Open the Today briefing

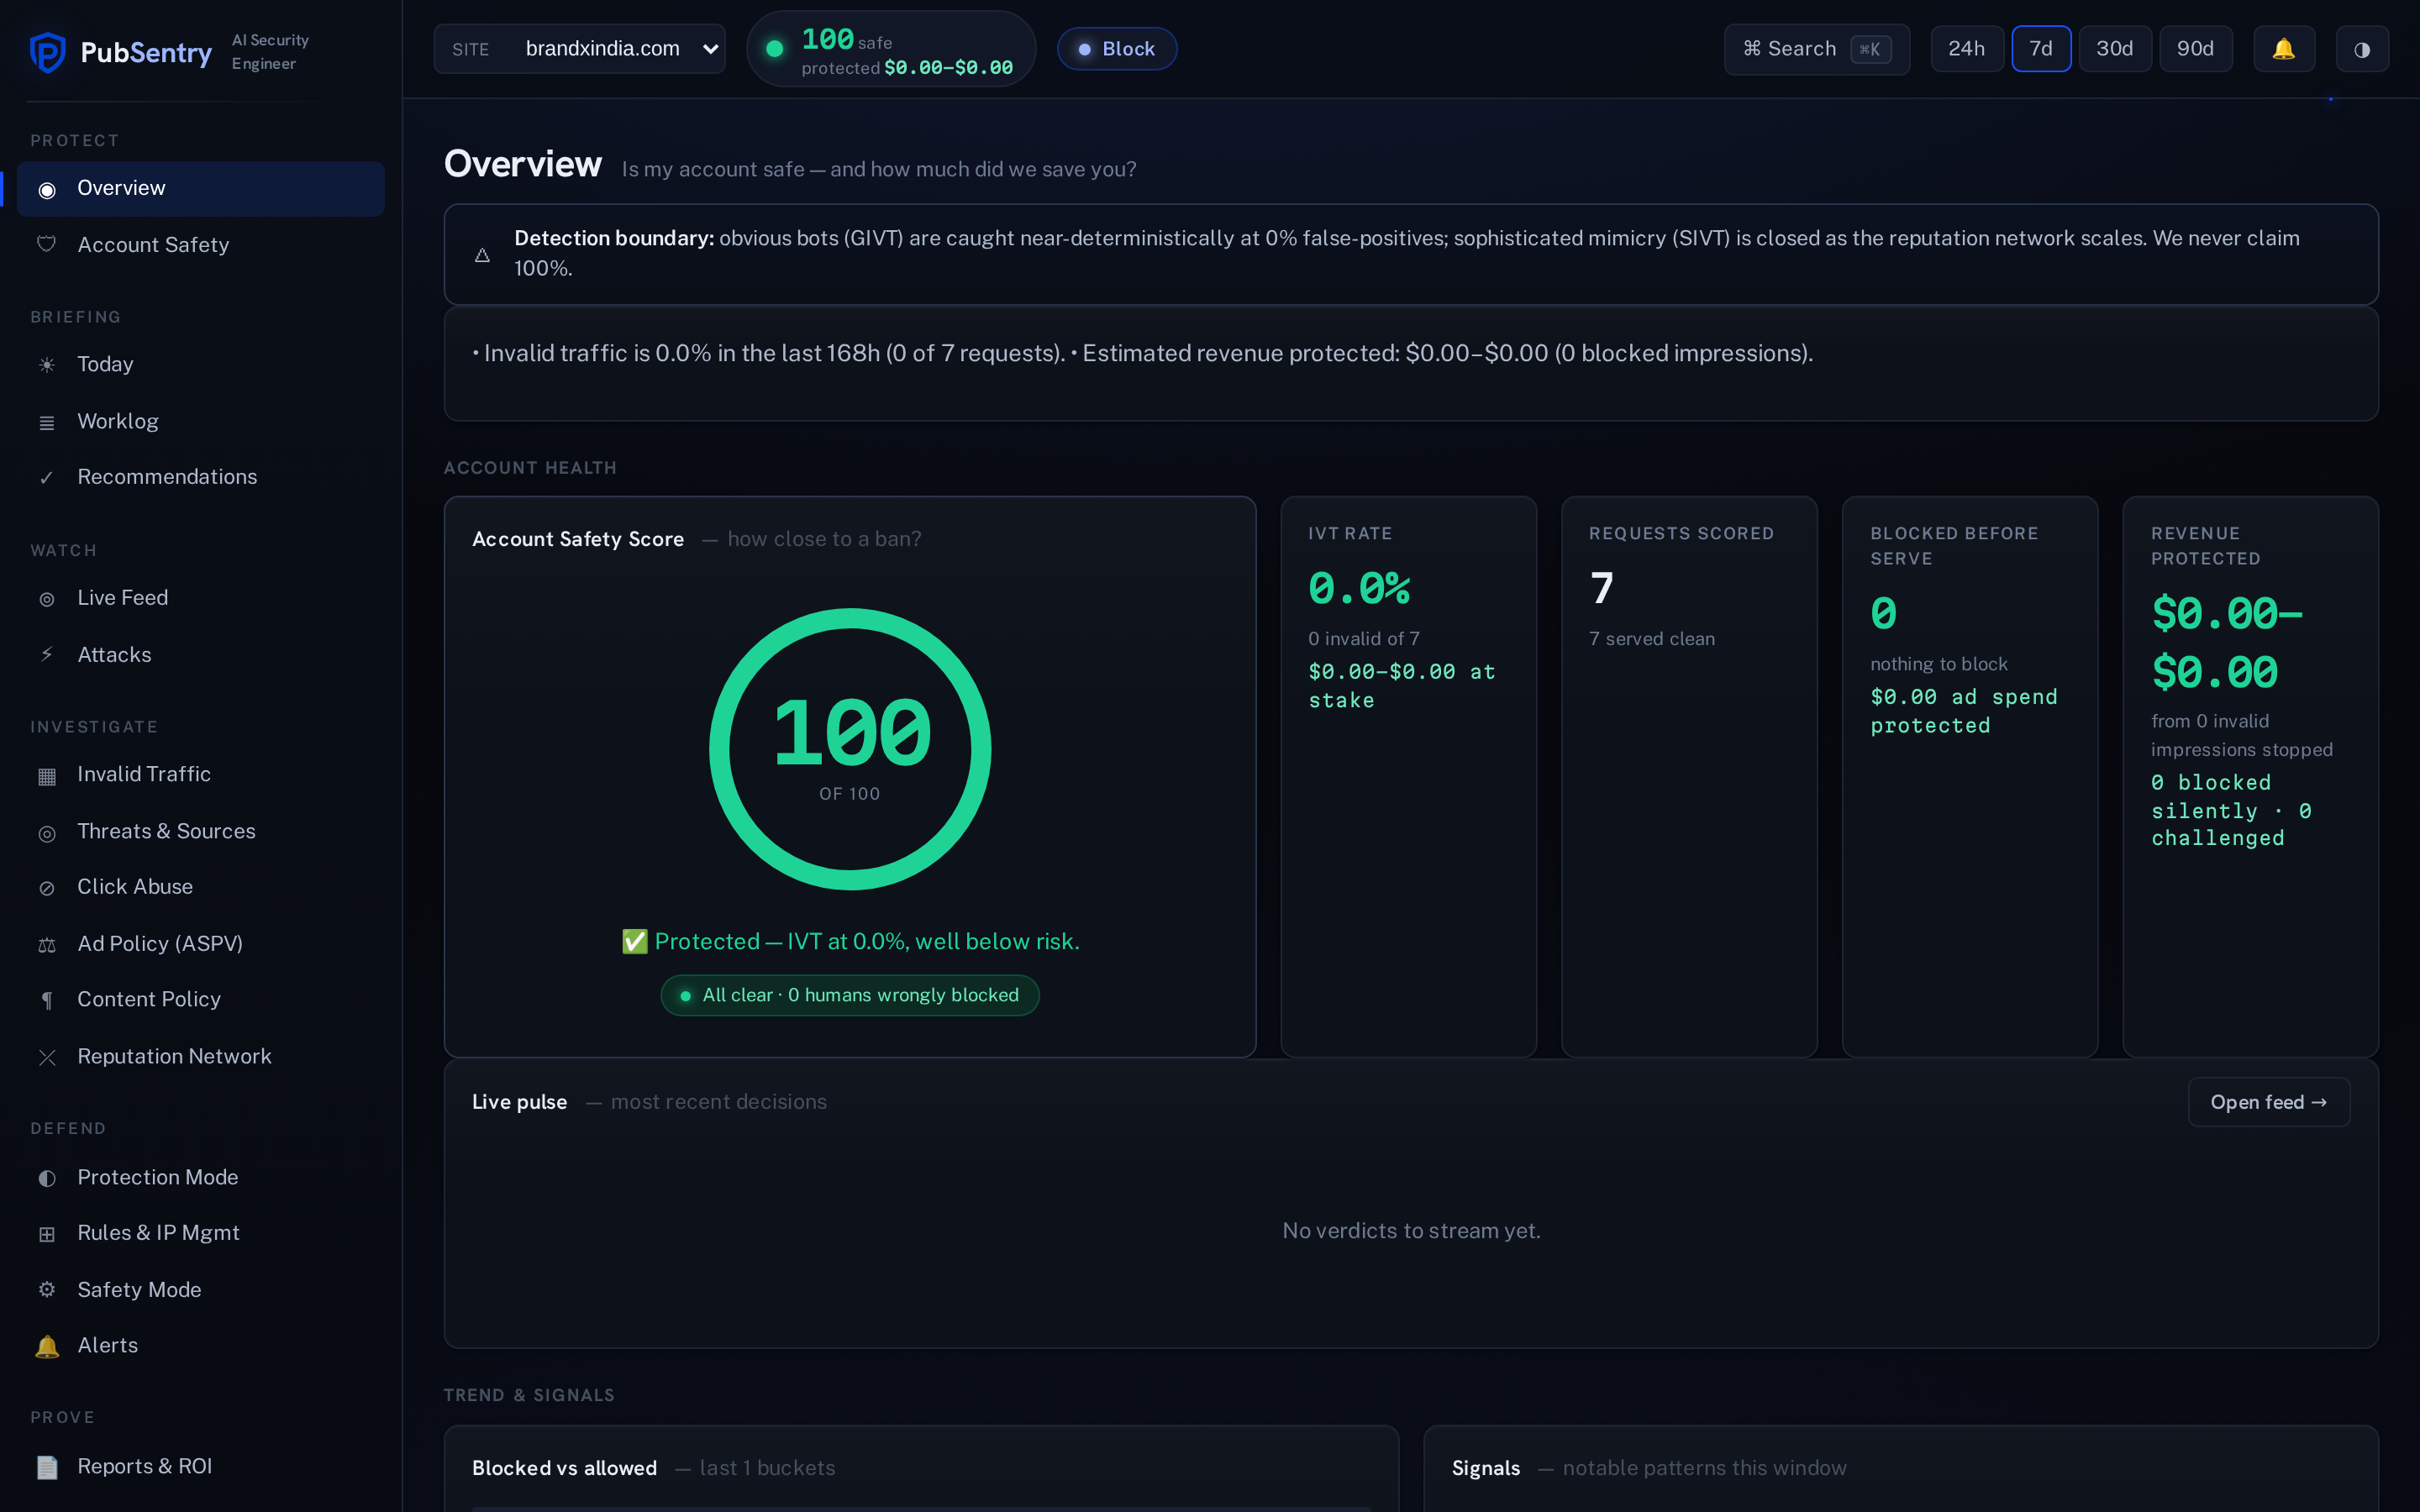point(201,365)
